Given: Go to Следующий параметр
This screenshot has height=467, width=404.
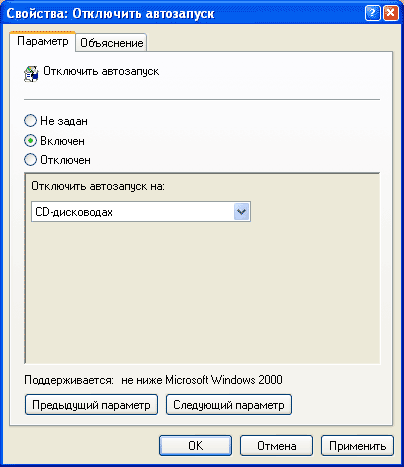Looking at the screenshot, I should click(x=229, y=405).
